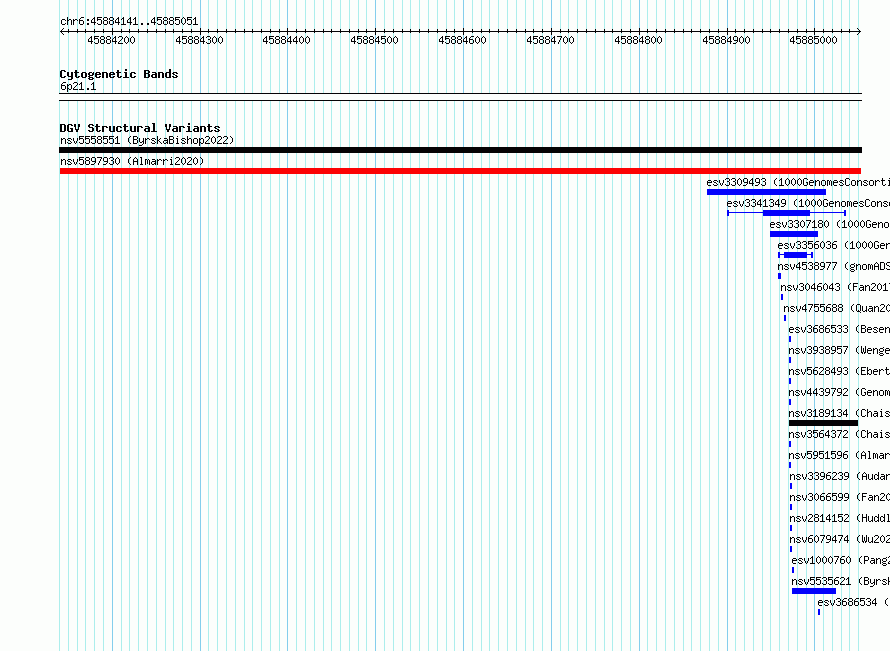Viewport: 890px width, 651px height.
Task: Open the nsv6079474 variant label
Action: click(839, 539)
